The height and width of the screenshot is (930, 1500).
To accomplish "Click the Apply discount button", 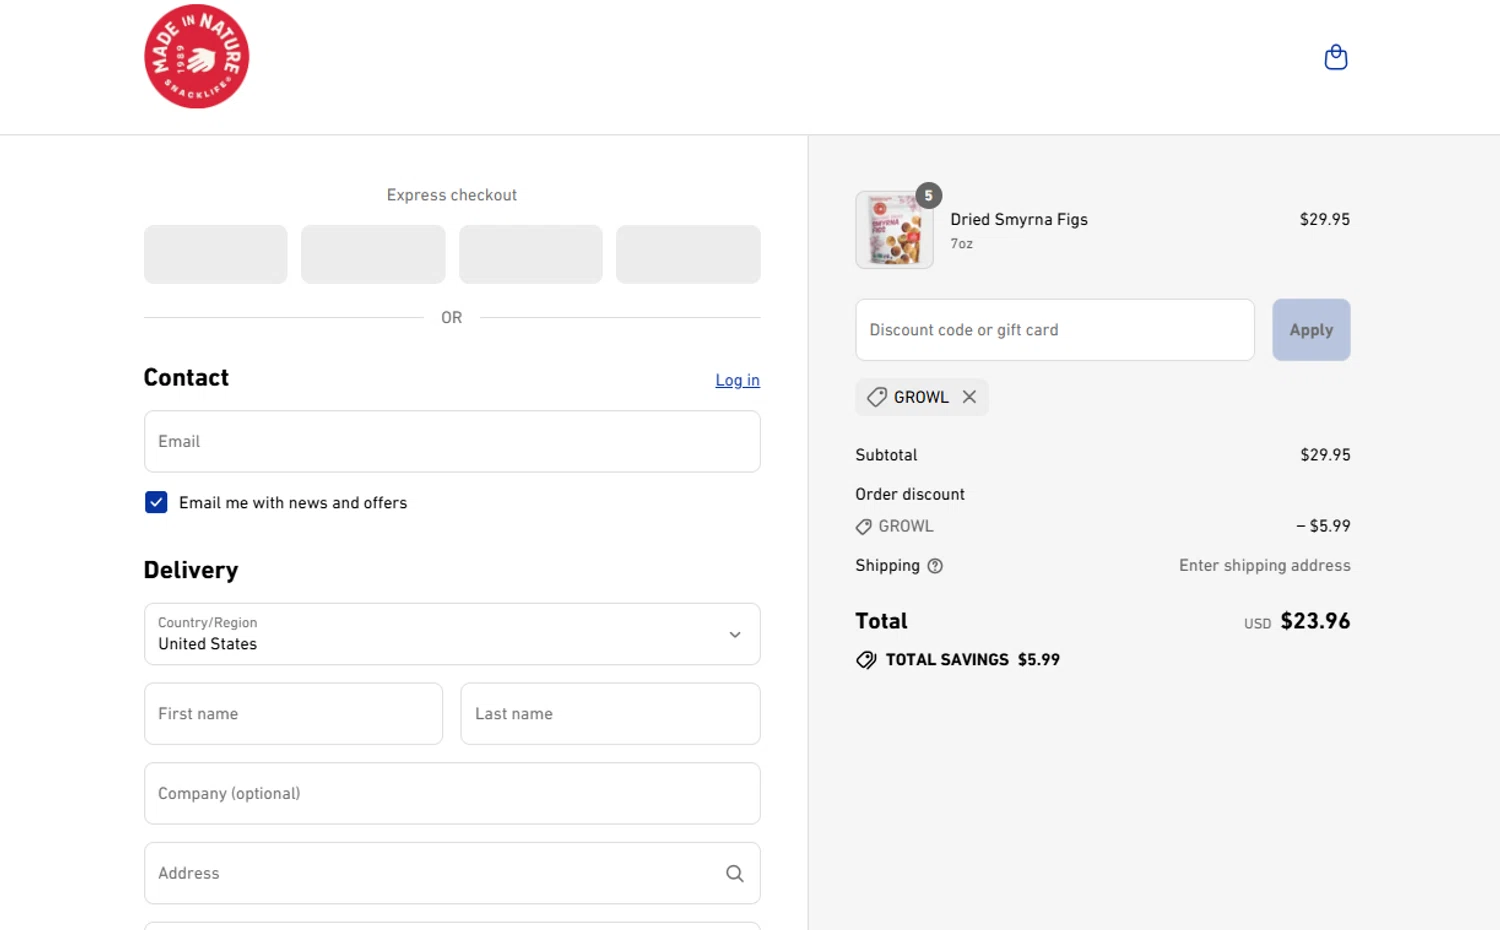I will [1311, 330].
